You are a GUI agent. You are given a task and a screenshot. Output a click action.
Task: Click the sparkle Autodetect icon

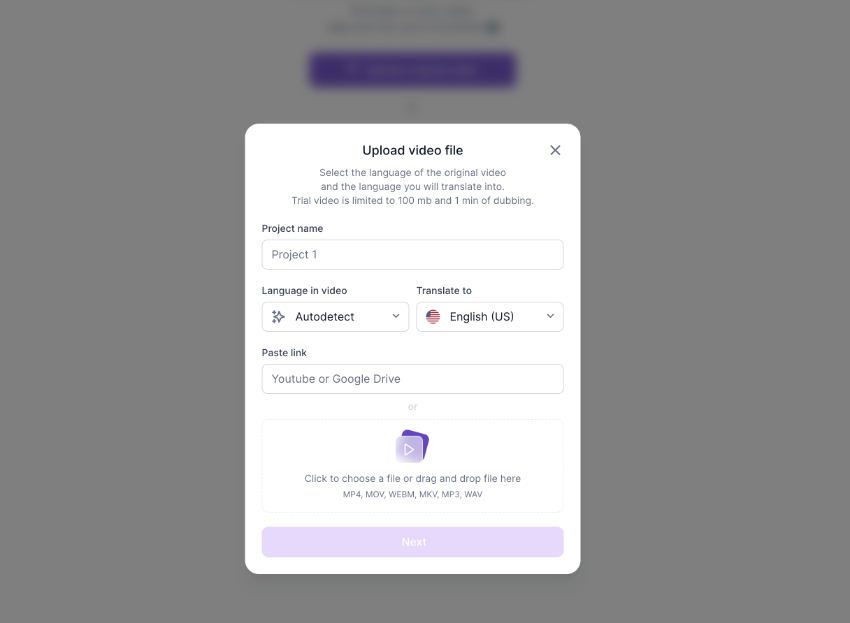[x=278, y=317]
